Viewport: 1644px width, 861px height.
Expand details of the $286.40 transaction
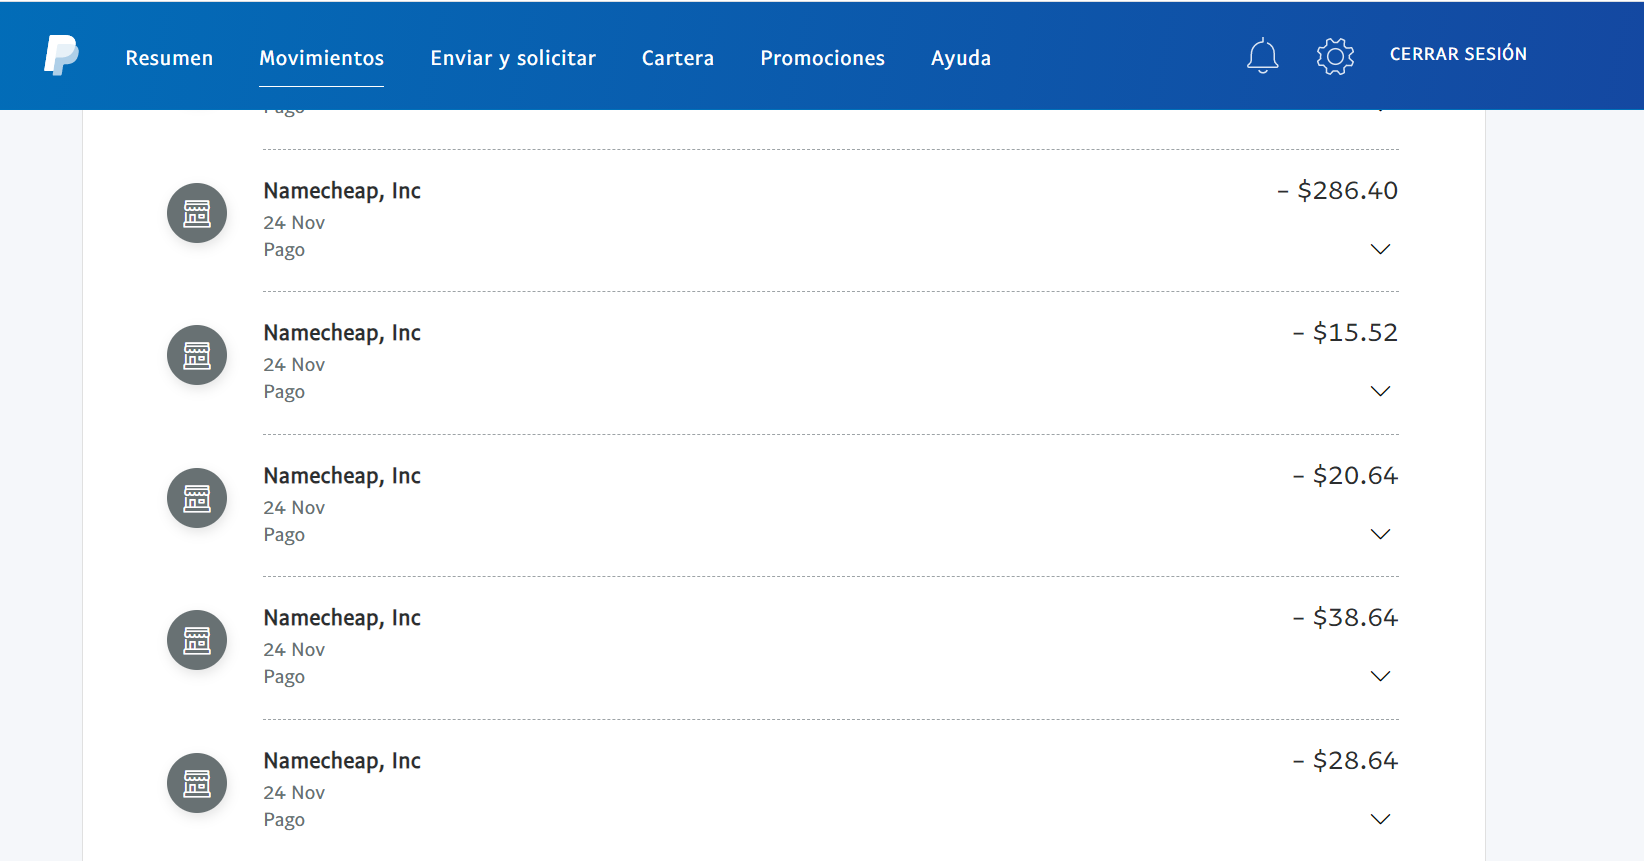click(x=1380, y=249)
